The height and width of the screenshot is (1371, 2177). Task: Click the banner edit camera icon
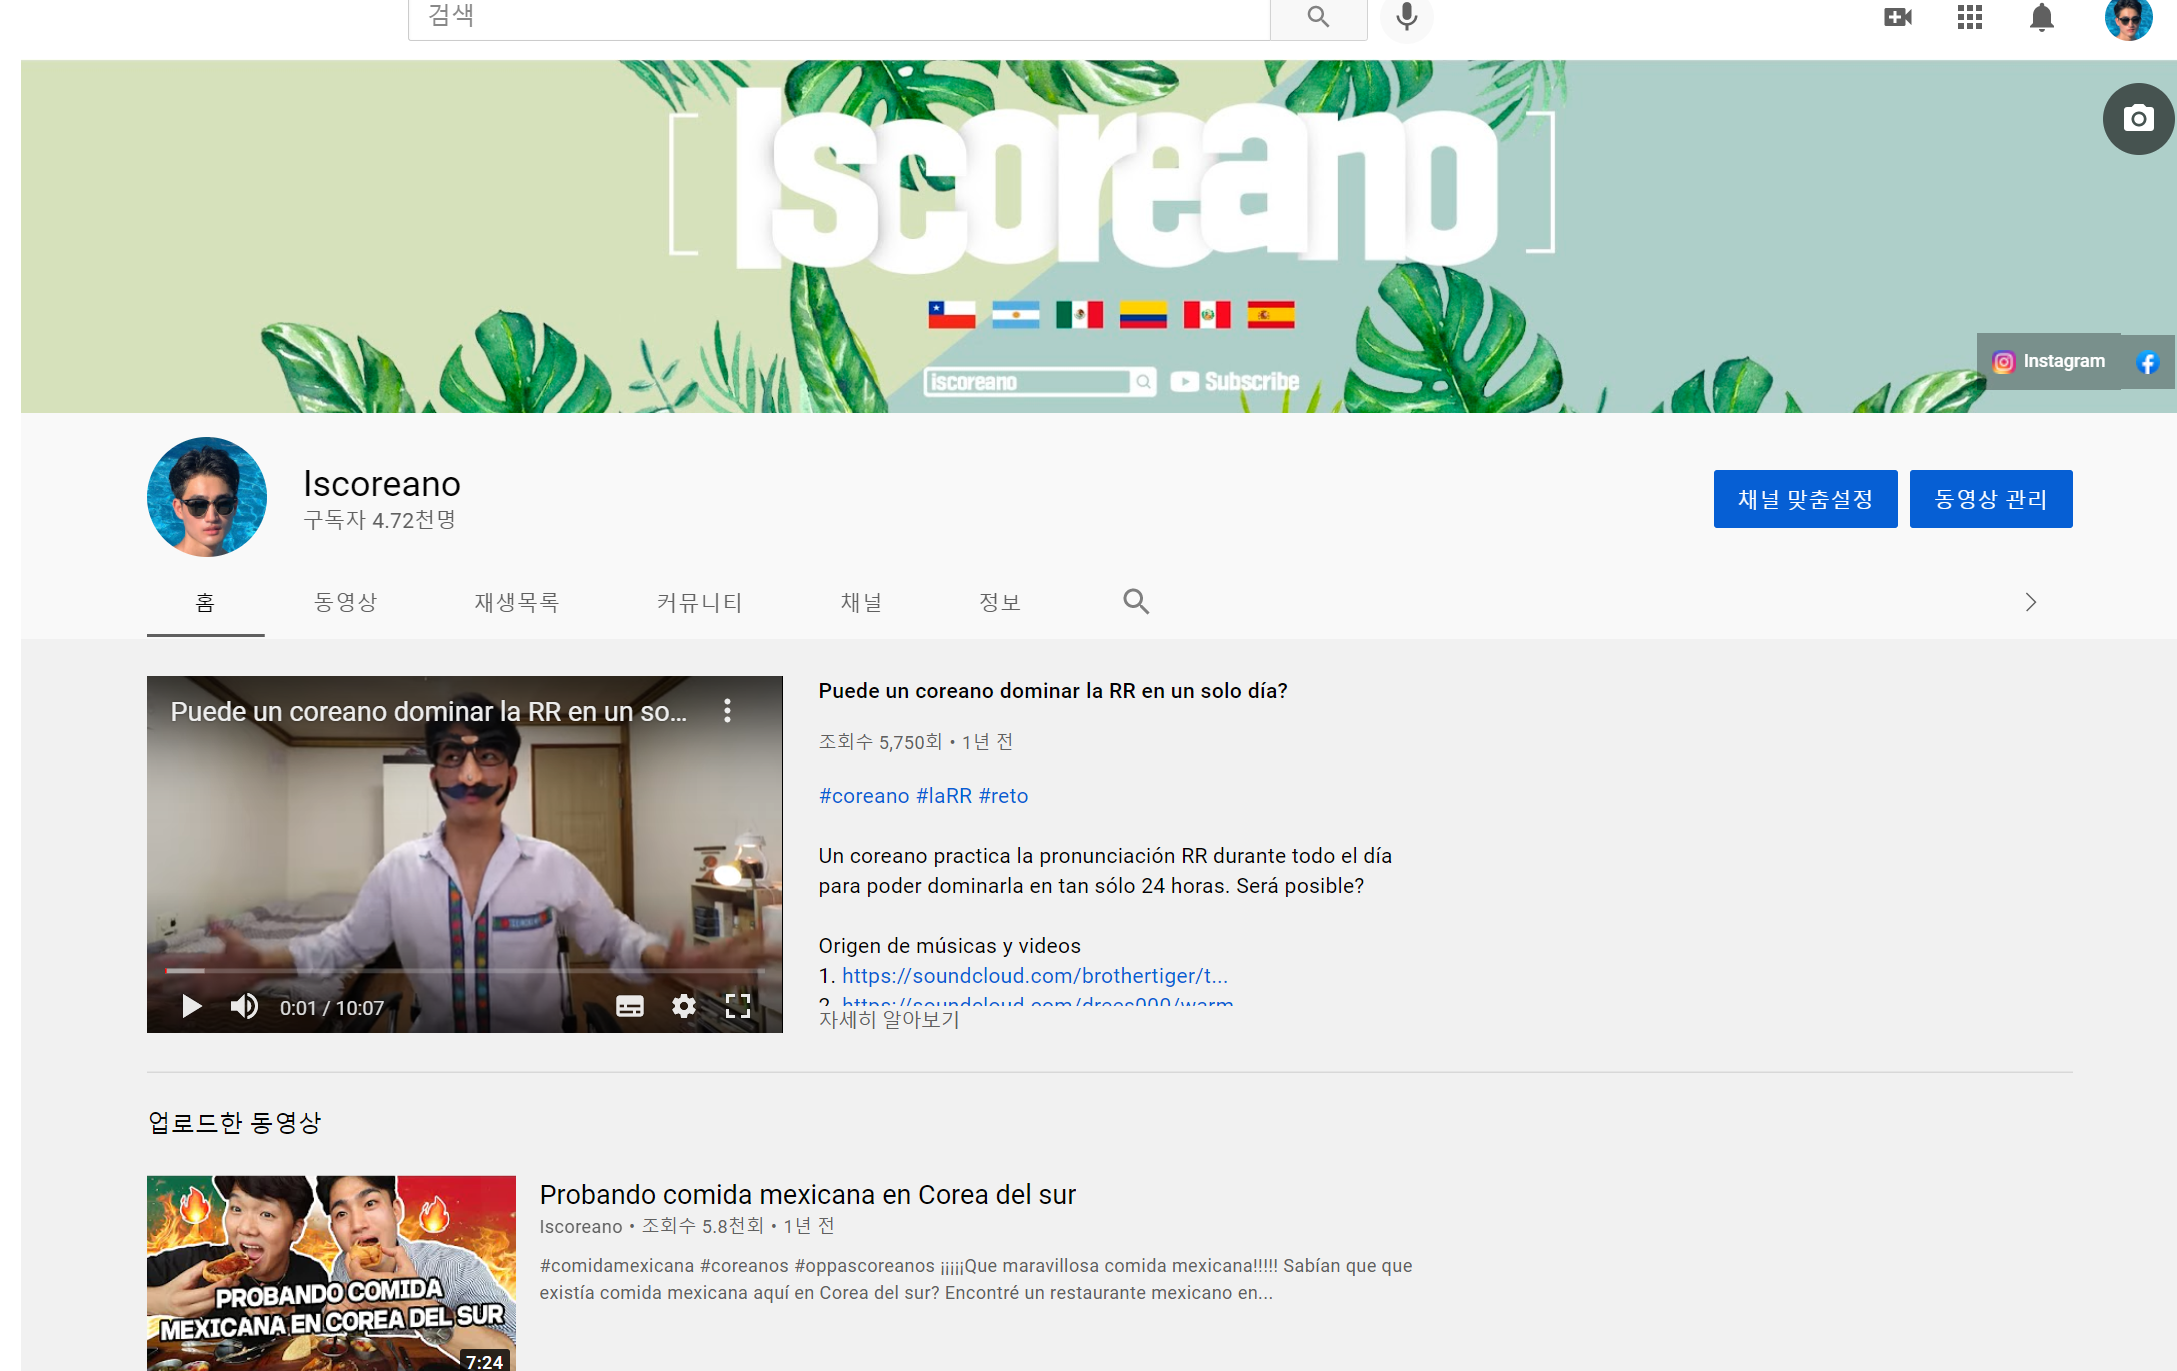2138,119
